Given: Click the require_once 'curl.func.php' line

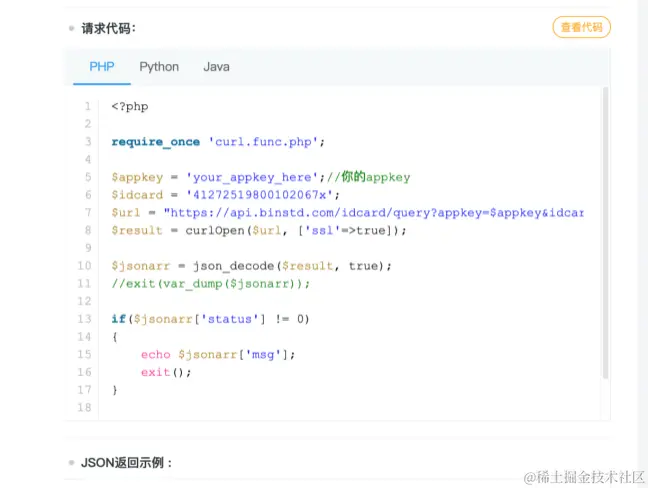Looking at the screenshot, I should click(218, 142).
